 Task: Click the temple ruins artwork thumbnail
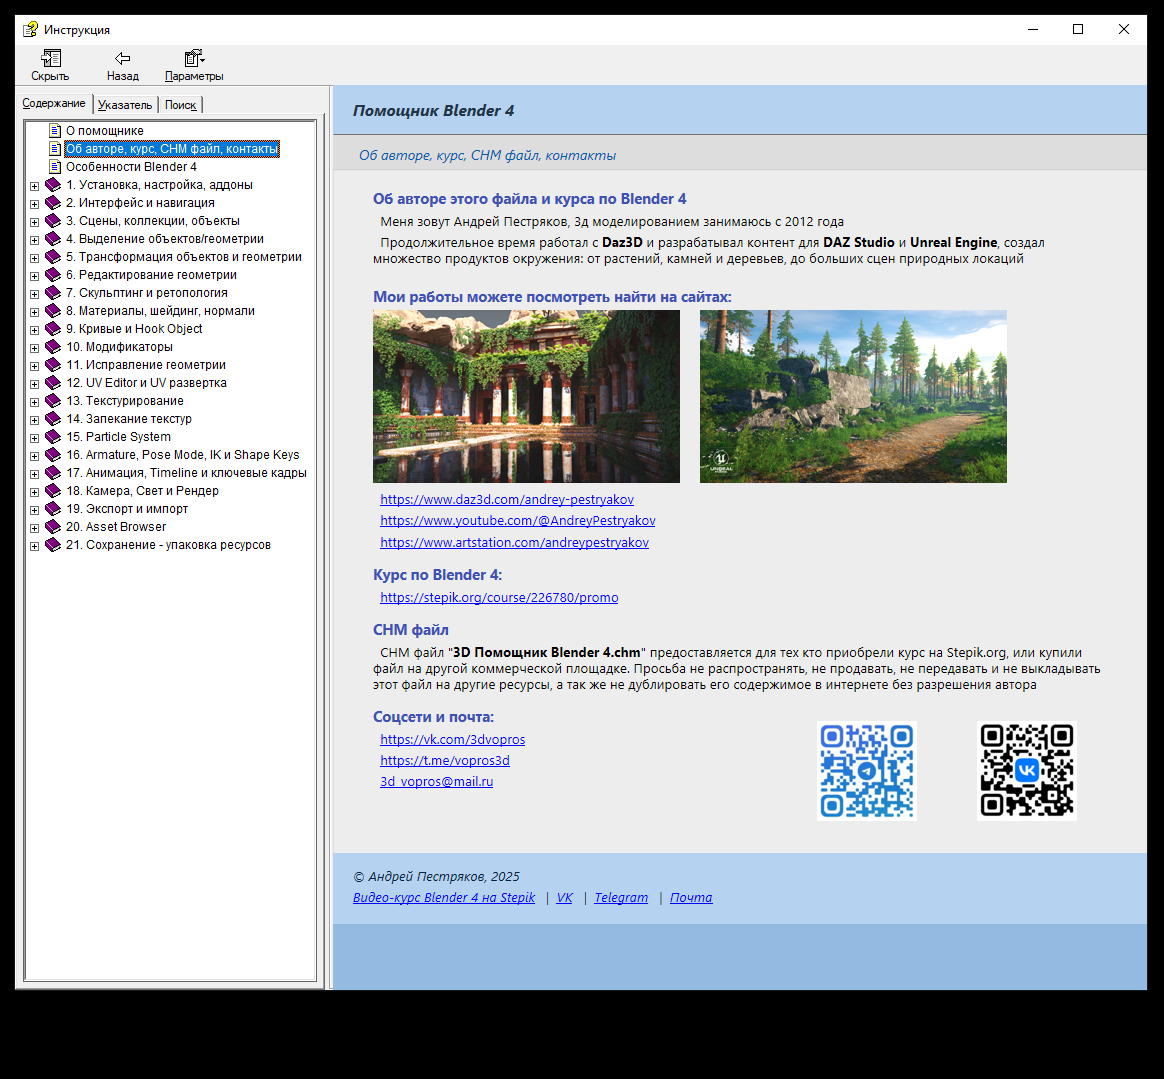(526, 396)
